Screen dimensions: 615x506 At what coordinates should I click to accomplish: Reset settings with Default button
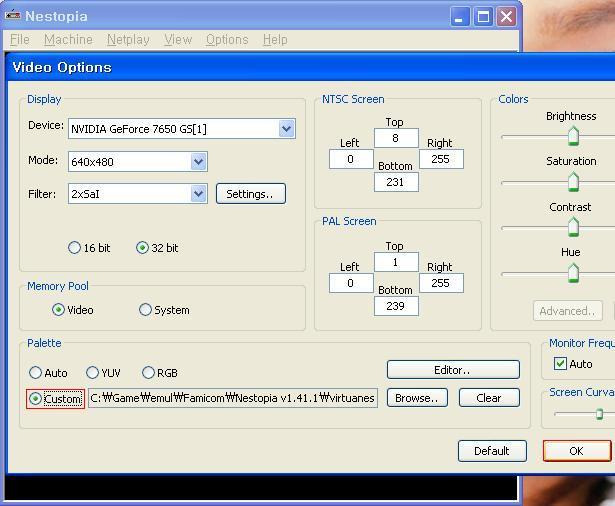pyautogui.click(x=492, y=451)
